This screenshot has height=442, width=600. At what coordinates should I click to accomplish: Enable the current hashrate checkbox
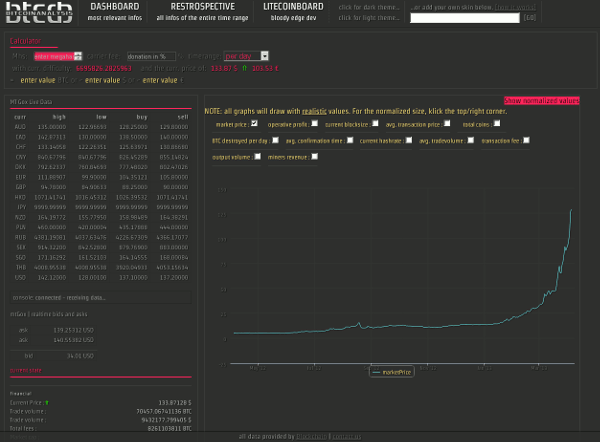[409, 140]
